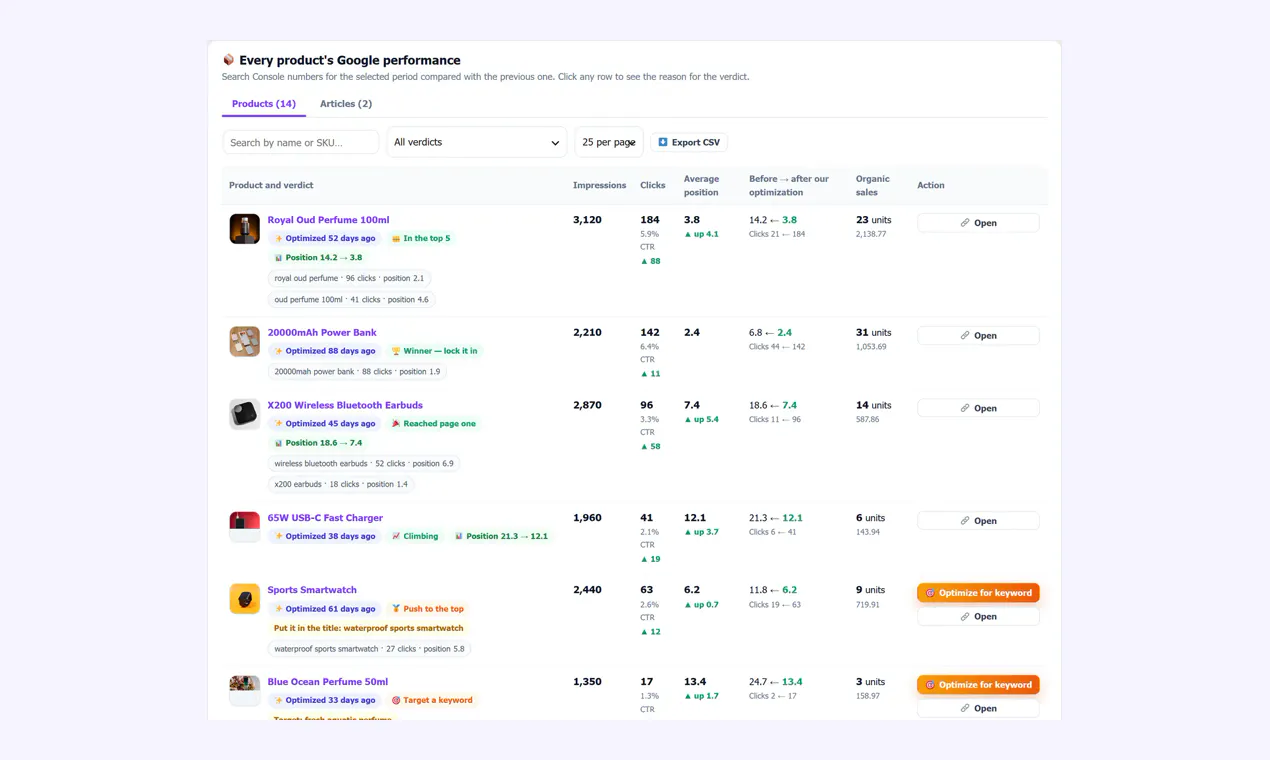Viewport: 1270px width, 760px height.
Task: Click the link icon in Power Bank Open button
Action: [965, 335]
